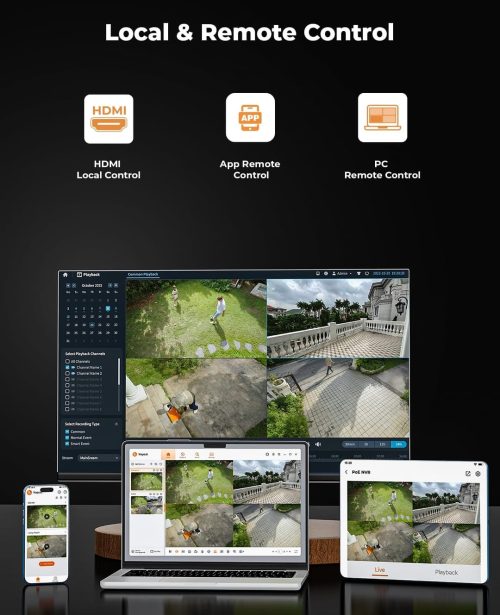Viewport: 500px width, 615px height.
Task: Switch to the Playback tab on the tablet
Action: tap(446, 572)
